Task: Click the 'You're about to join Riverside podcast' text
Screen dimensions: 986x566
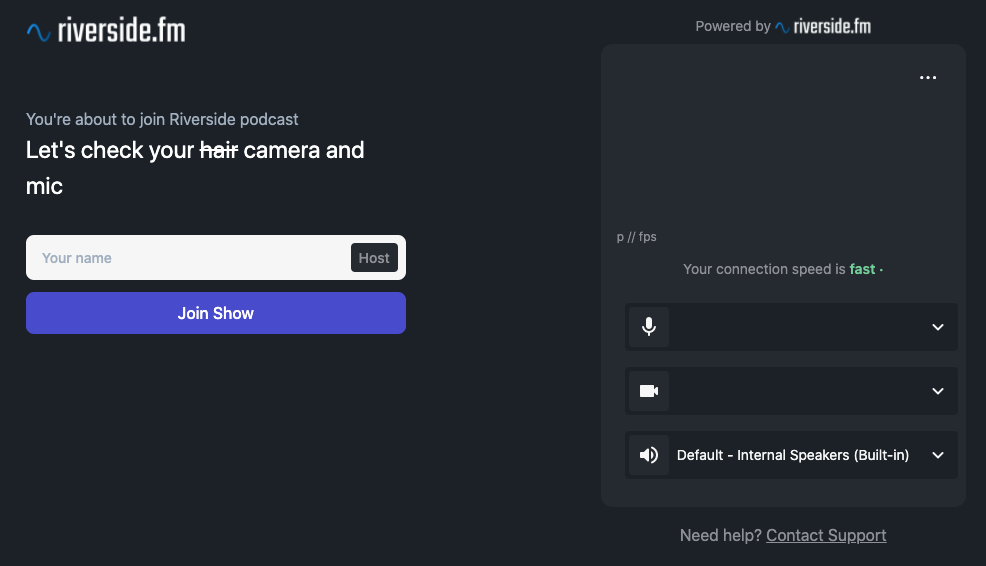Action: click(x=162, y=119)
